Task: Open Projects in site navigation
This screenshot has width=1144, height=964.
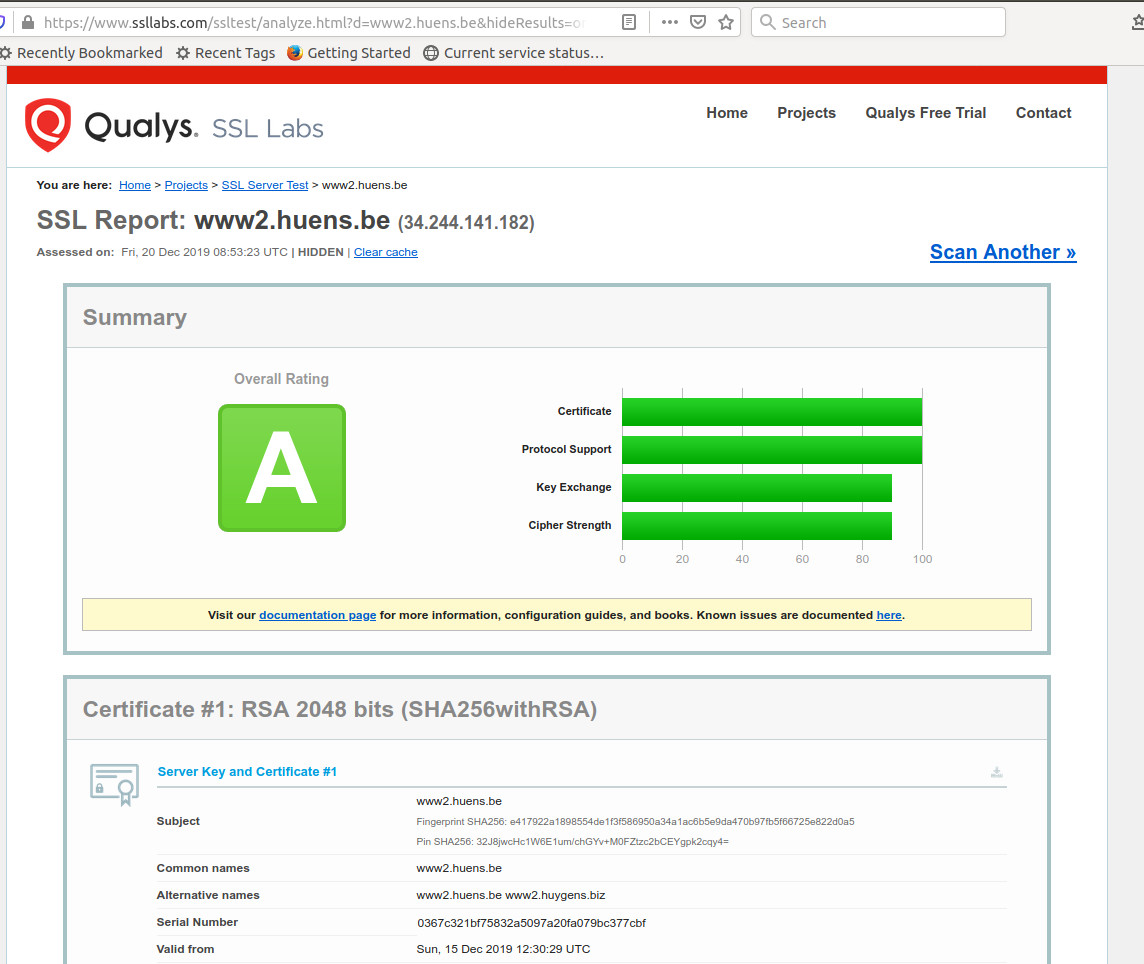Action: (x=806, y=112)
